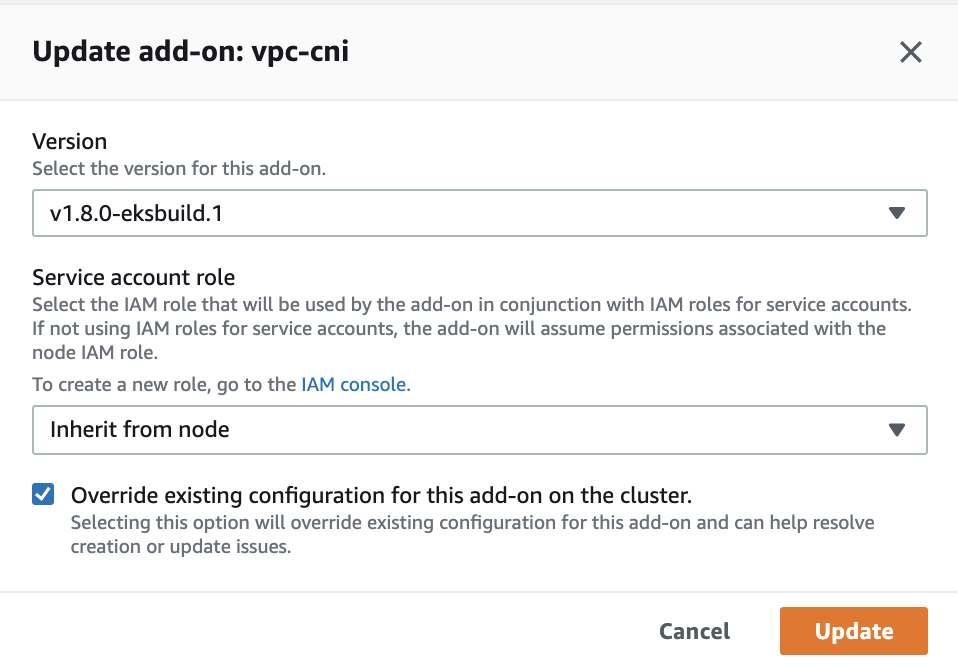Close the Update add-on dialog
The width and height of the screenshot is (958, 667).
pyautogui.click(x=910, y=52)
